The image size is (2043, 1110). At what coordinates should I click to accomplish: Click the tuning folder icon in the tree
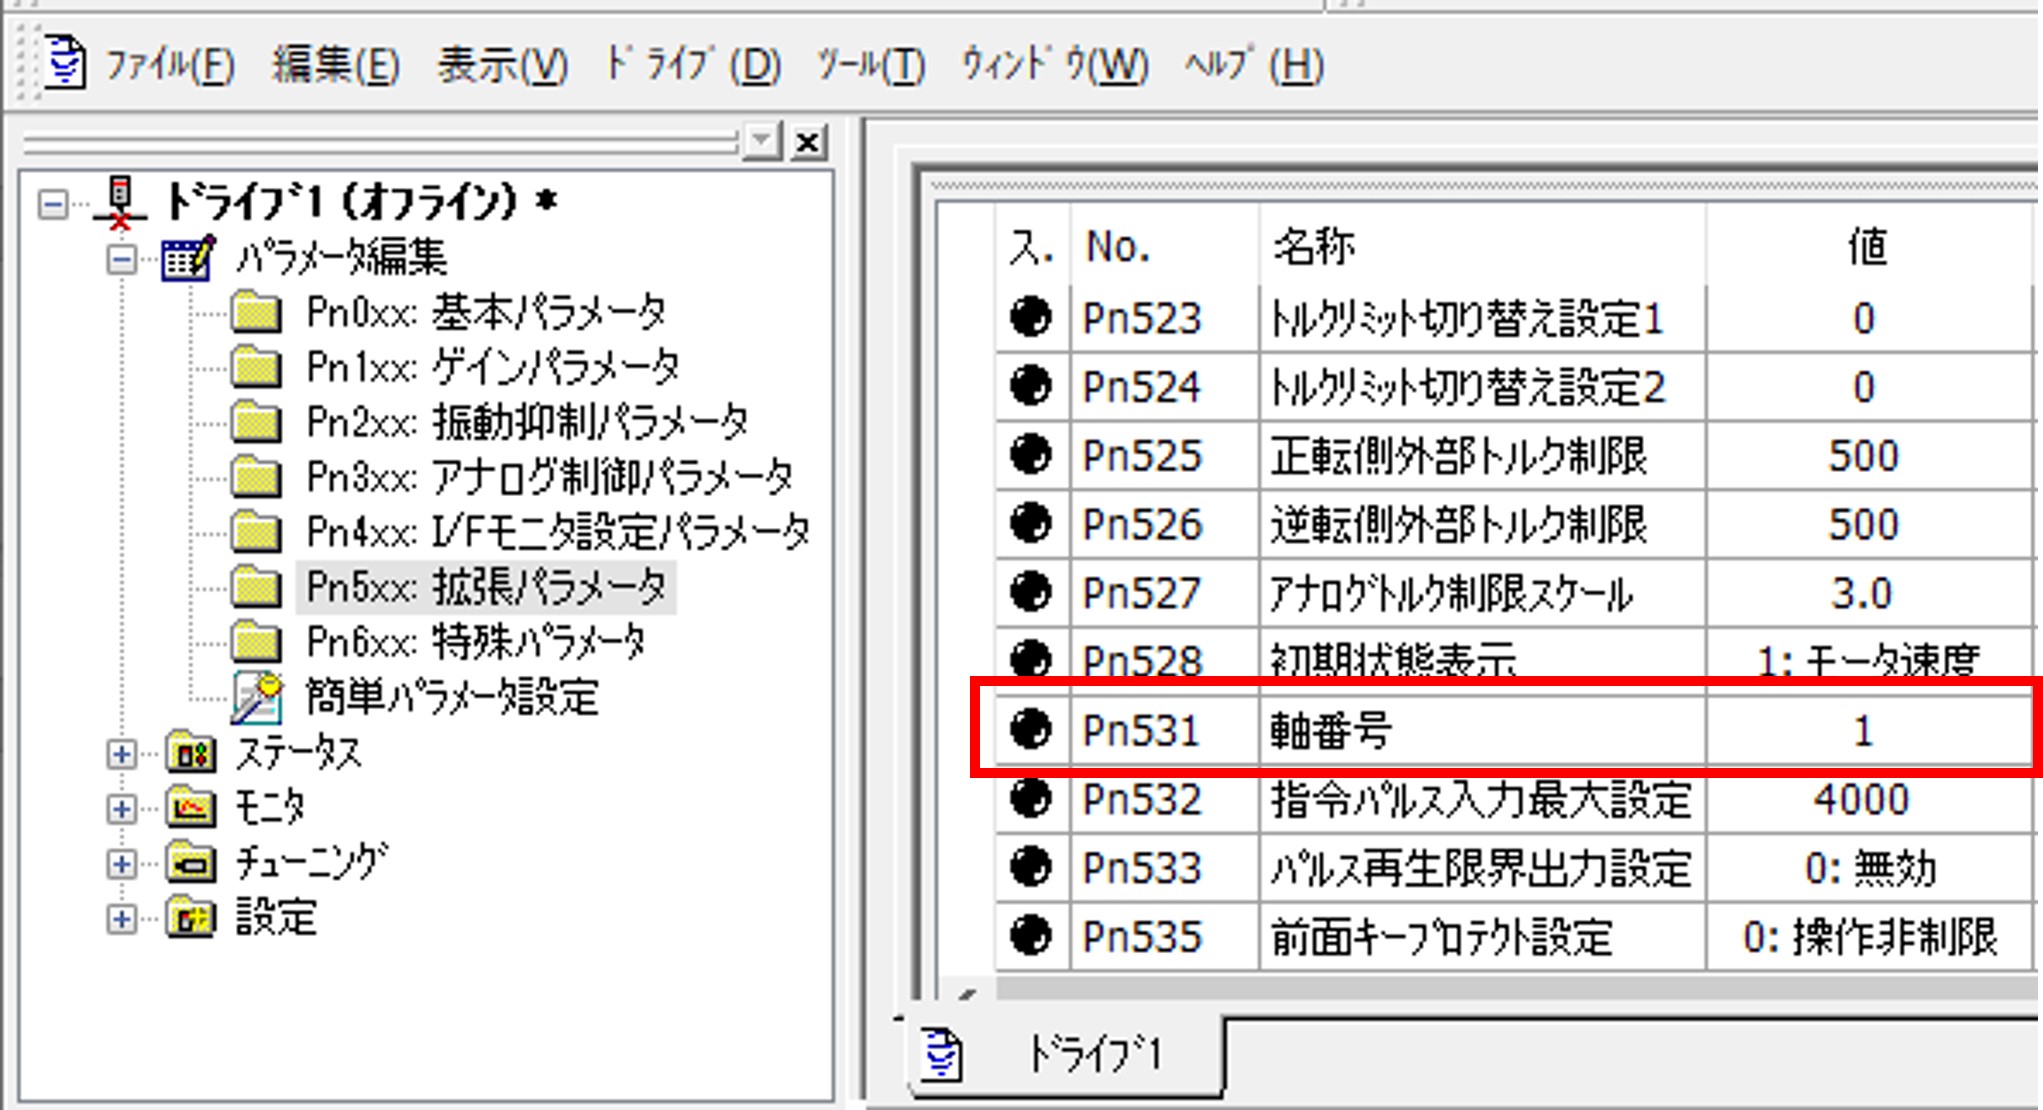(x=191, y=862)
